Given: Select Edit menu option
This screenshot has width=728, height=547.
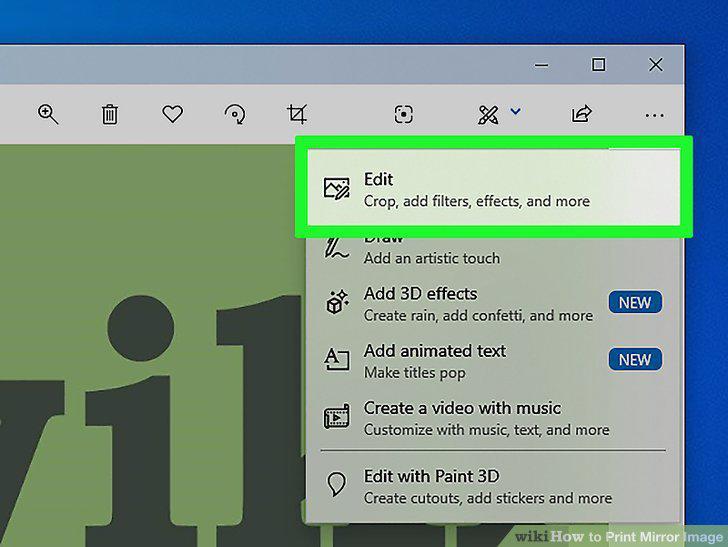Looking at the screenshot, I should coord(494,189).
